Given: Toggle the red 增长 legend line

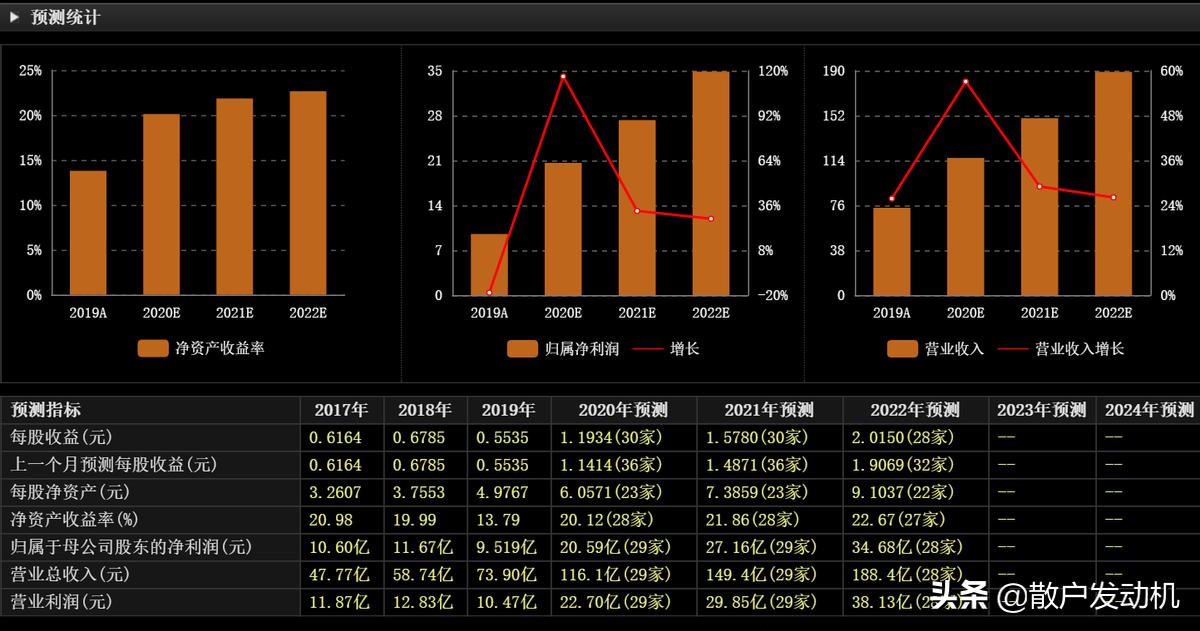Looking at the screenshot, I should [x=648, y=349].
